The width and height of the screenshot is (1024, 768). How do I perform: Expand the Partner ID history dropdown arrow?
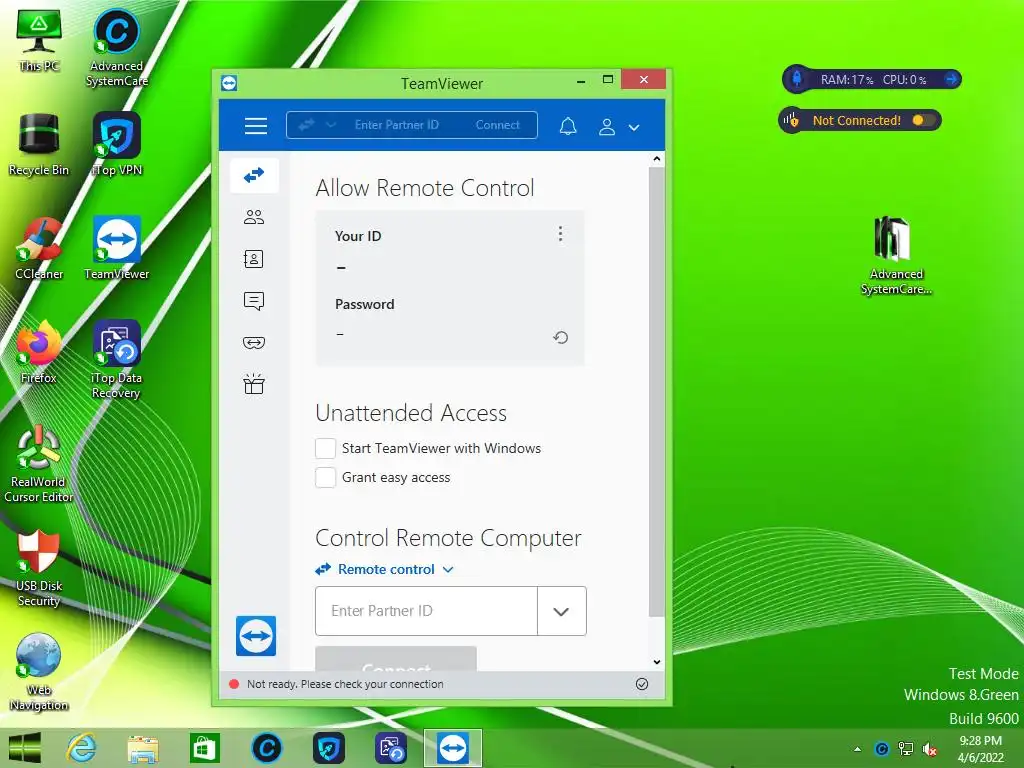(562, 611)
